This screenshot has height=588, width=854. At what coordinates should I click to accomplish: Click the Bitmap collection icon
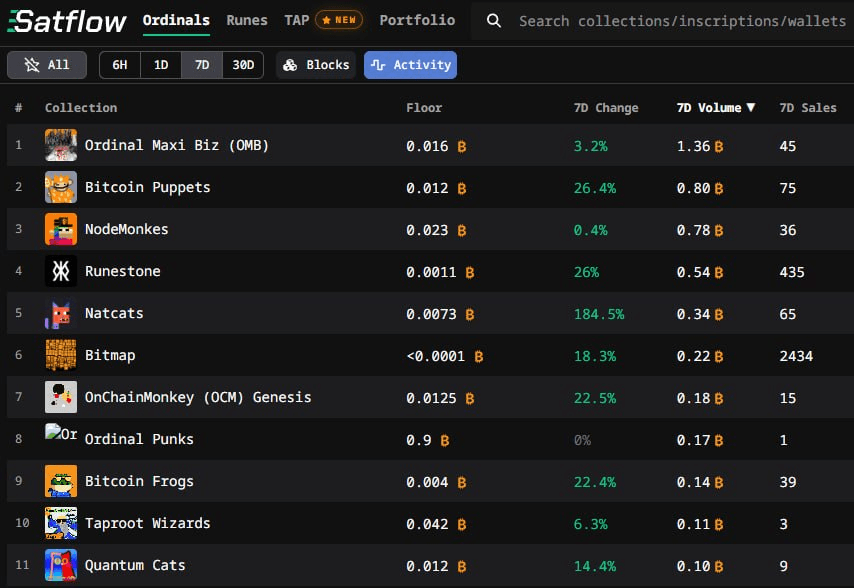click(61, 356)
